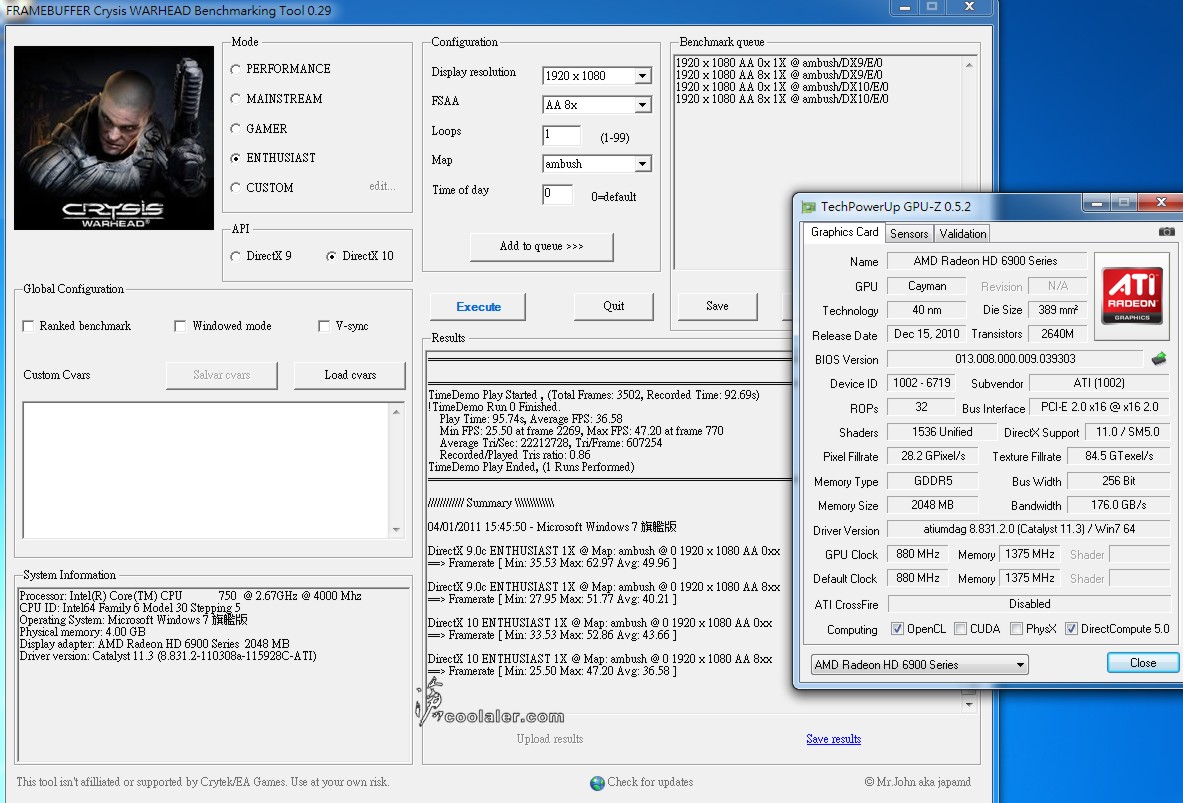1183x803 pixels.
Task: Click the Device ID value 1002 - 6719
Action: coord(921,383)
